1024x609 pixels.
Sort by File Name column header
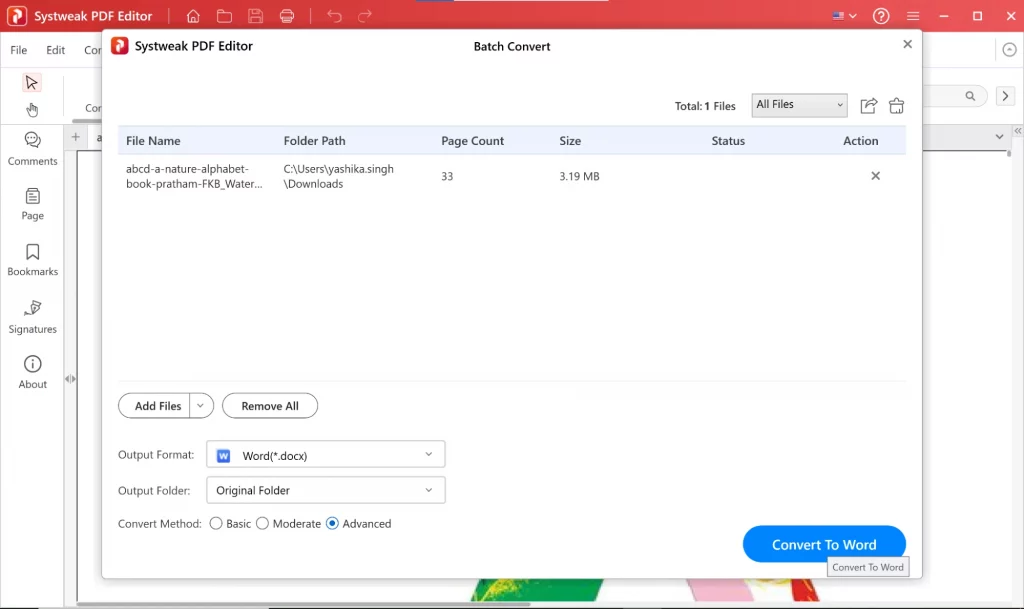(x=153, y=141)
